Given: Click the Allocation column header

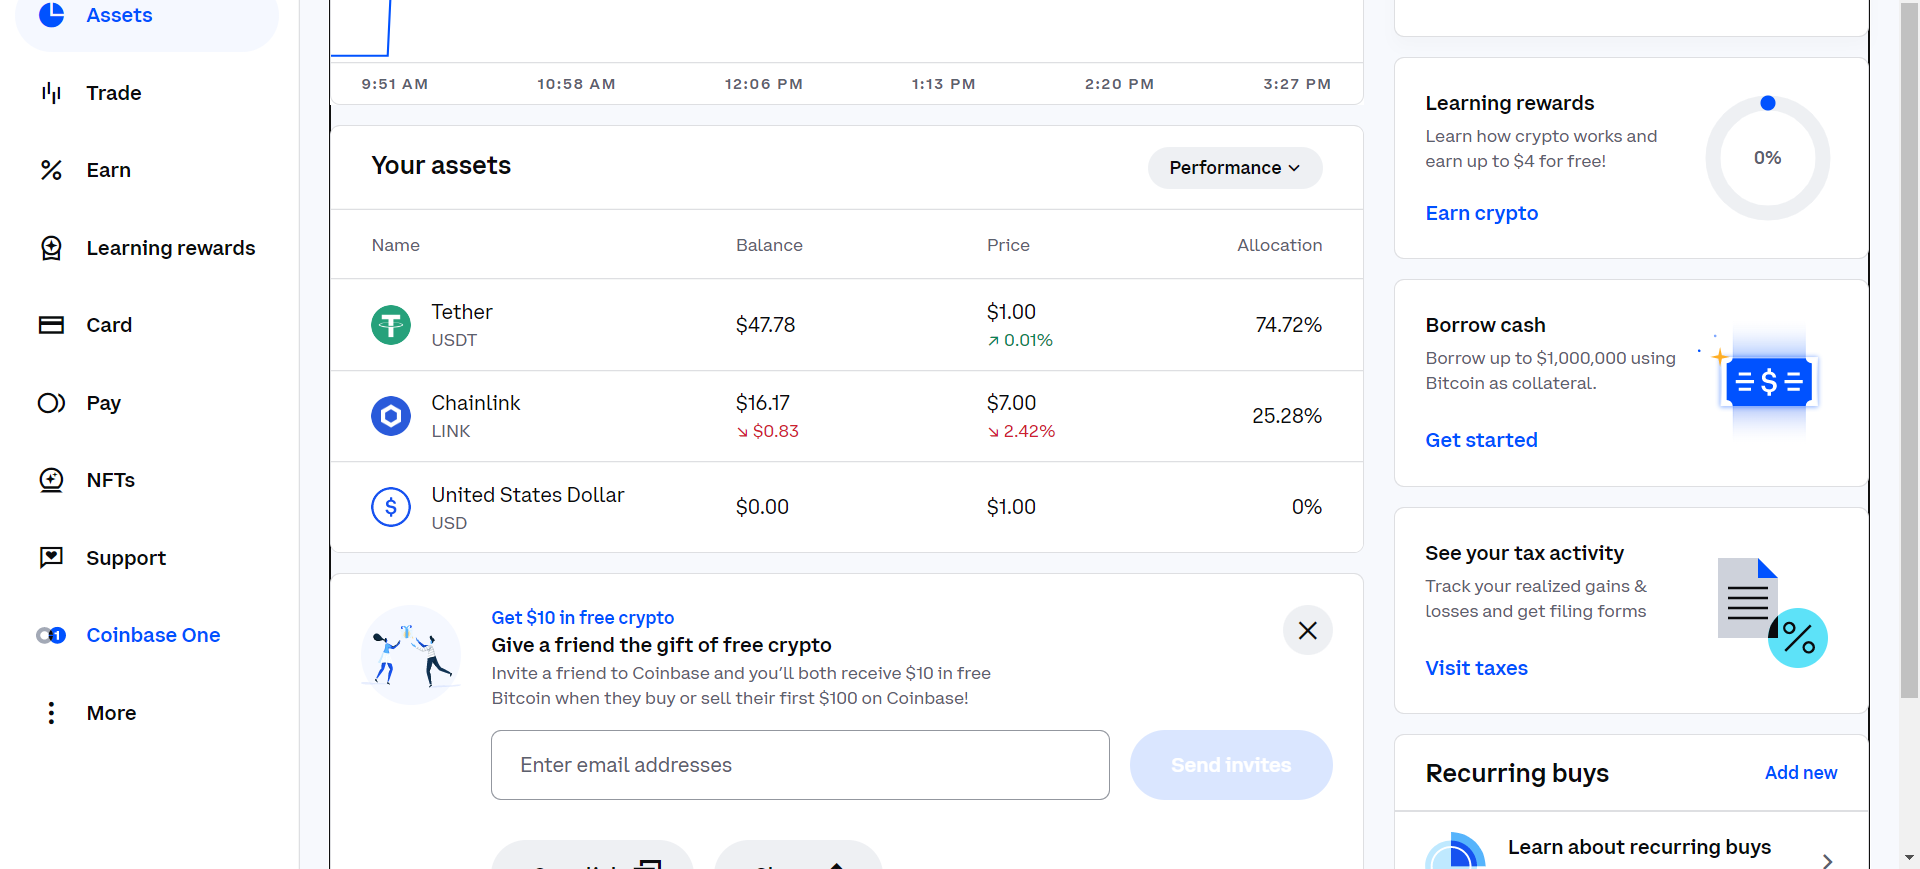Looking at the screenshot, I should (1279, 245).
